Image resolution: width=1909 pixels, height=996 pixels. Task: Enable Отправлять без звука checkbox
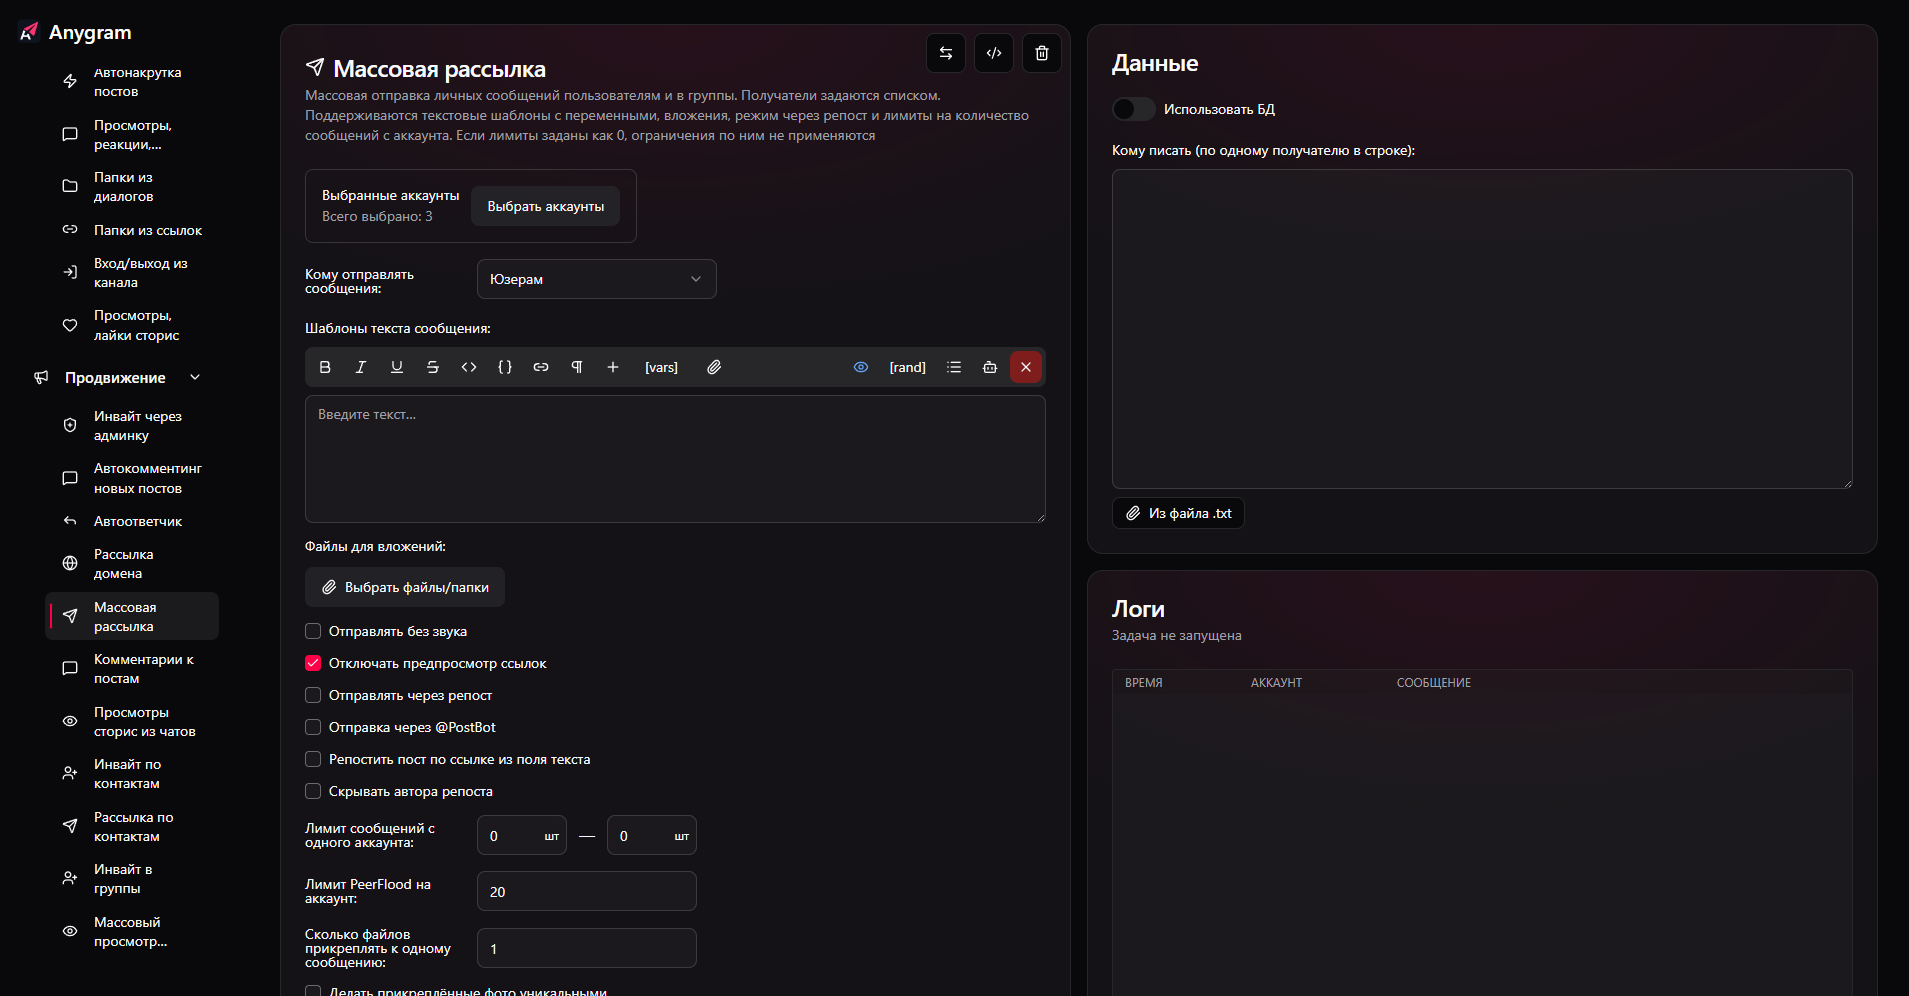[x=313, y=631]
